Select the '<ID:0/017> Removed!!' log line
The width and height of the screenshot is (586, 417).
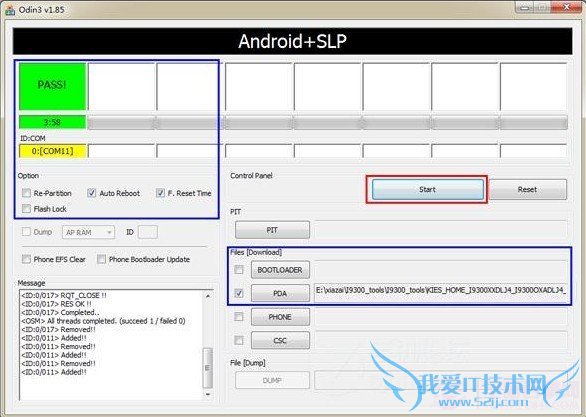point(58,330)
